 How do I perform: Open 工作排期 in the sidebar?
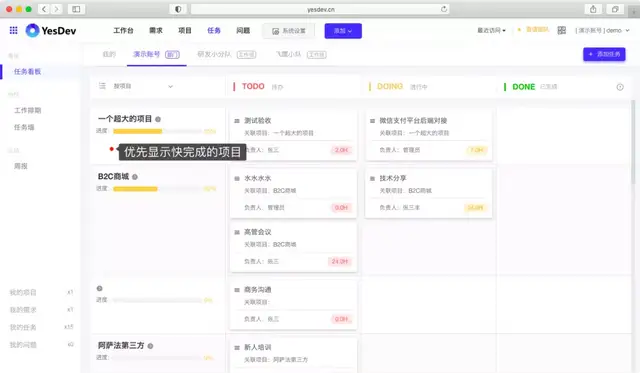[27, 111]
